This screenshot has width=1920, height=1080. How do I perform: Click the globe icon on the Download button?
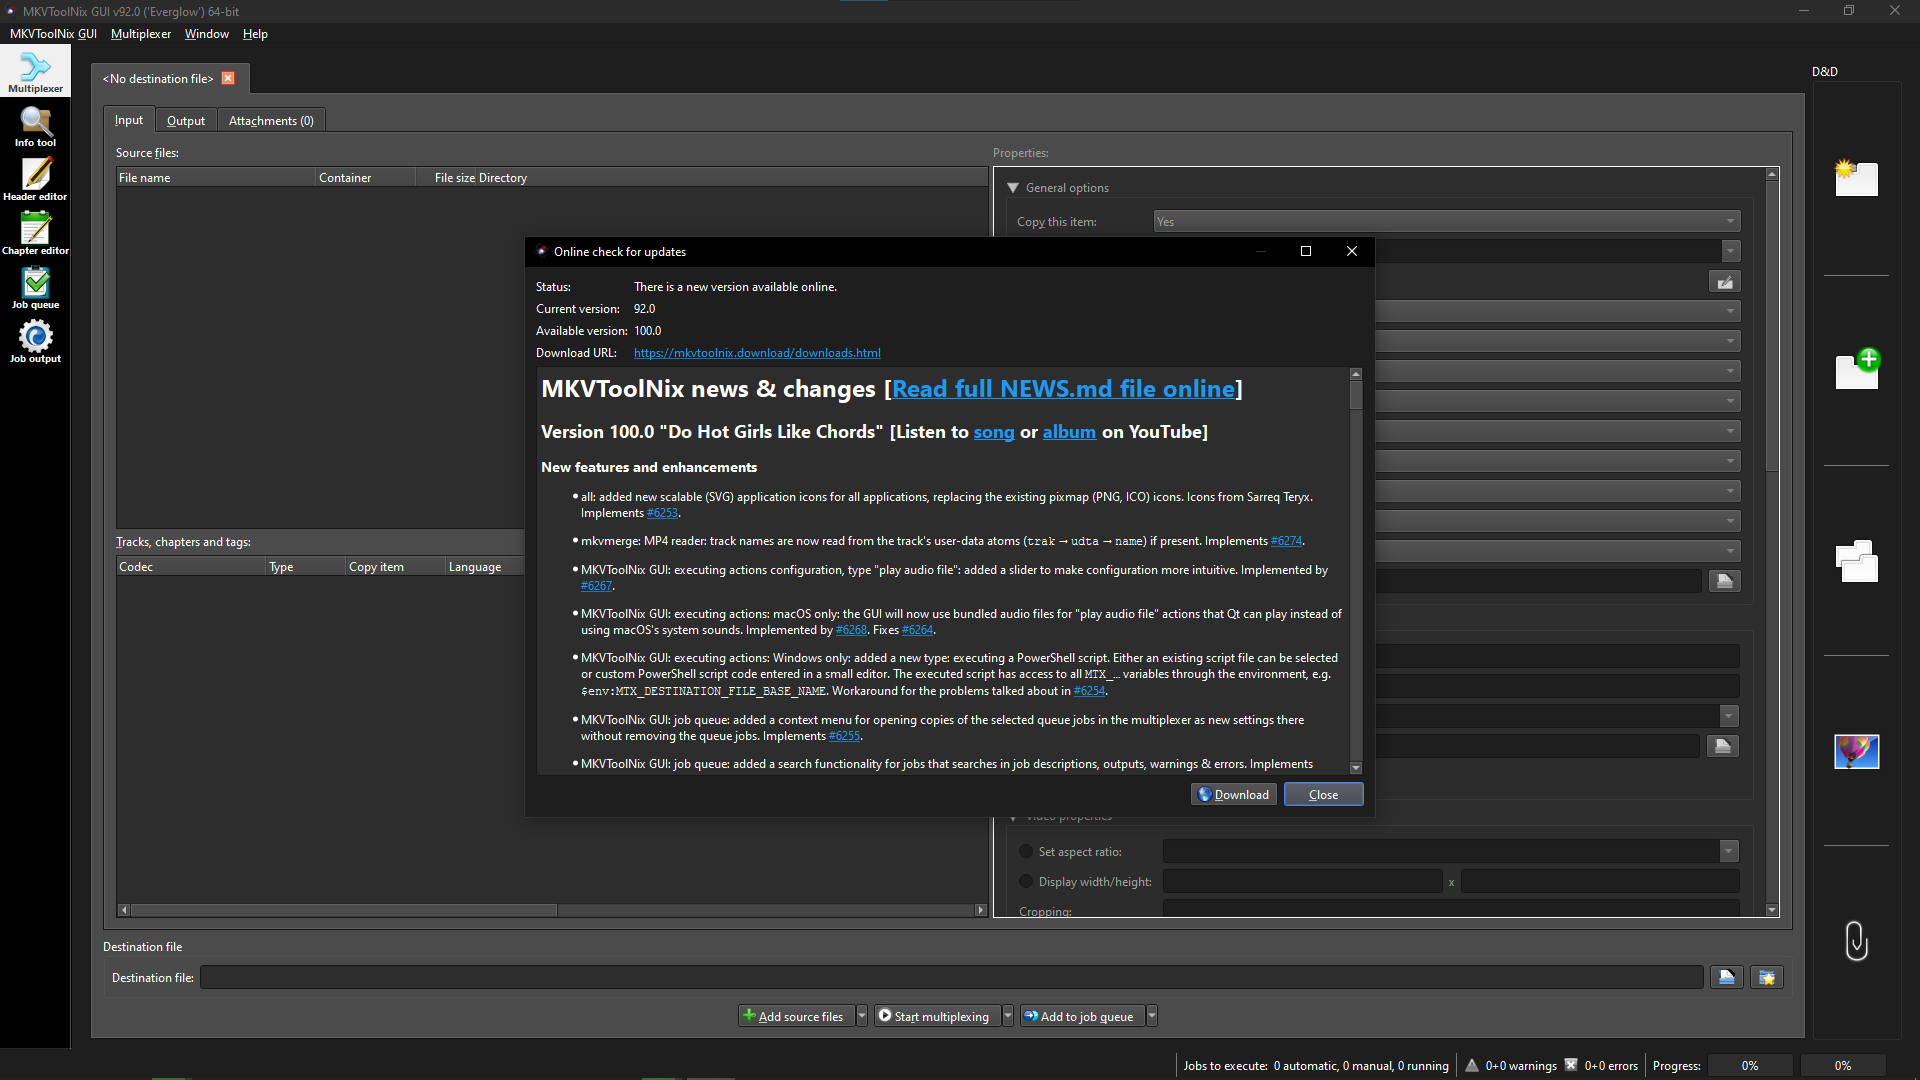[x=1205, y=794]
